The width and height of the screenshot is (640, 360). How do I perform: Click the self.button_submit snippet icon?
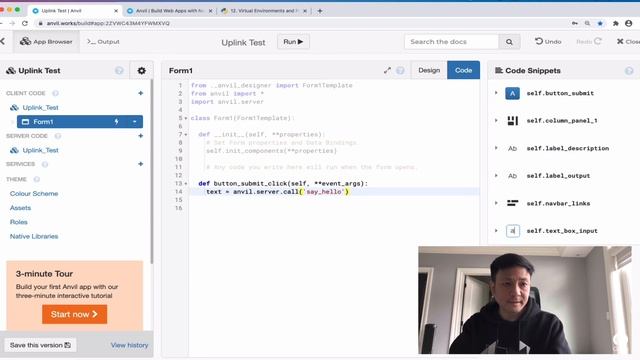click(x=512, y=93)
